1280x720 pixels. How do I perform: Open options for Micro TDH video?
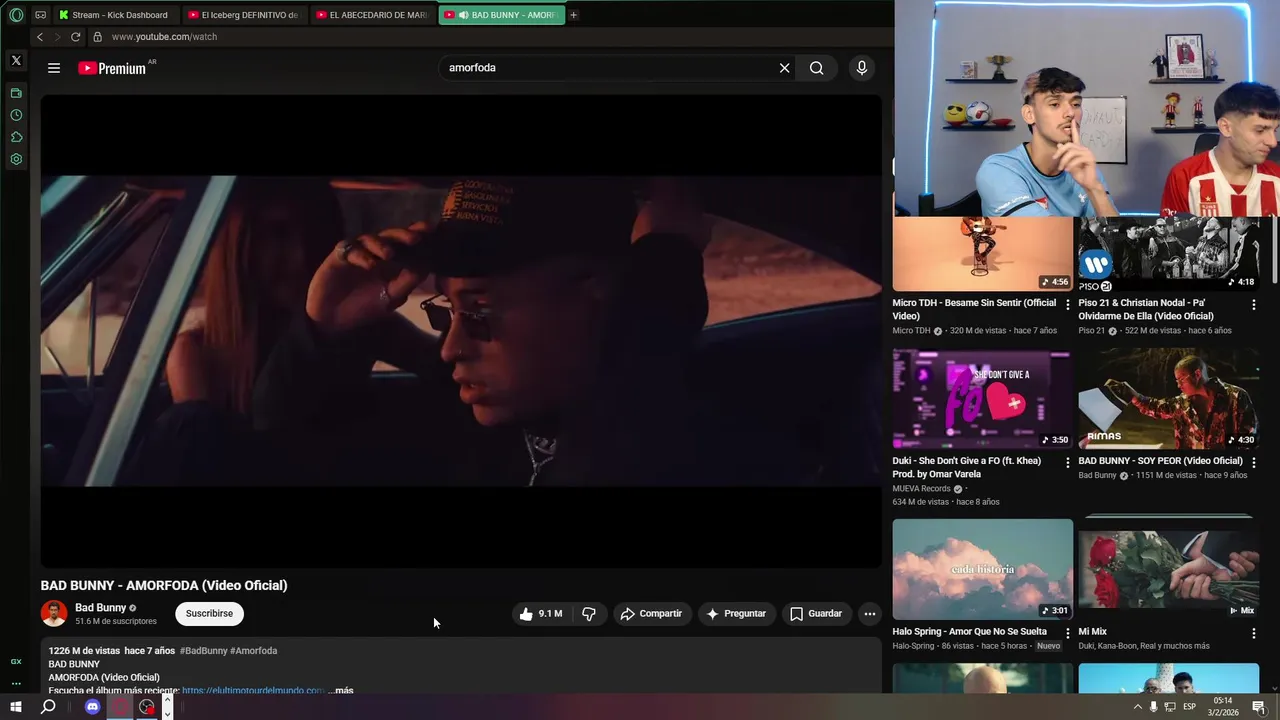(x=1067, y=304)
